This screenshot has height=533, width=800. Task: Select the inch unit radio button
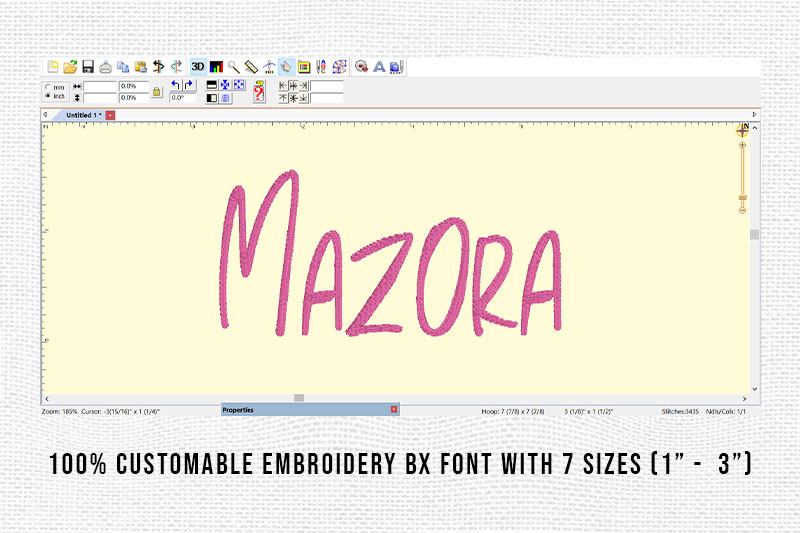click(x=48, y=95)
